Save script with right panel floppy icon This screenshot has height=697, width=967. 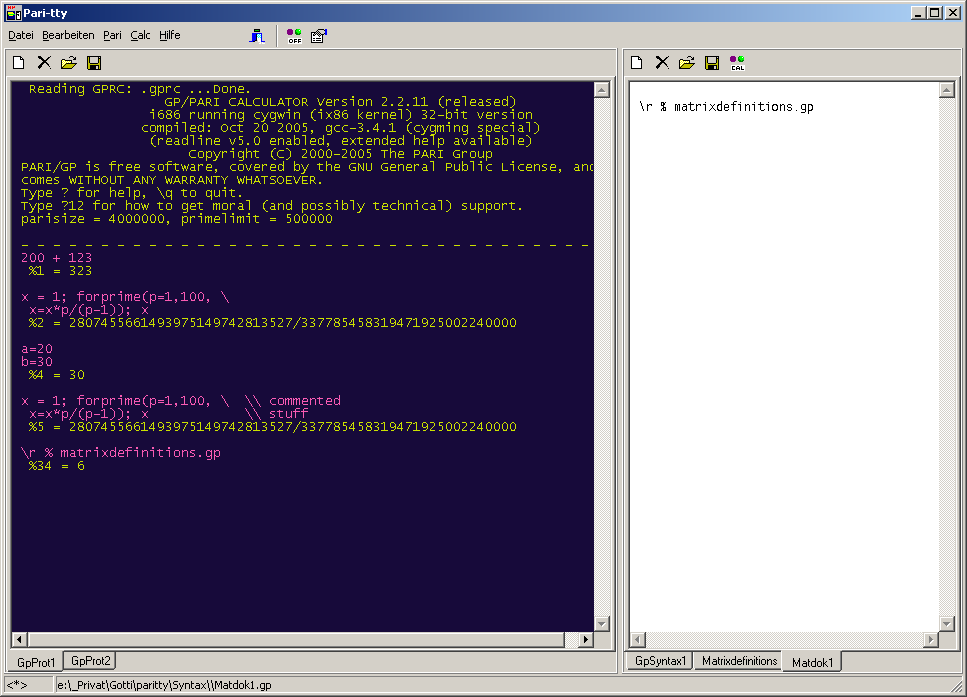point(712,63)
